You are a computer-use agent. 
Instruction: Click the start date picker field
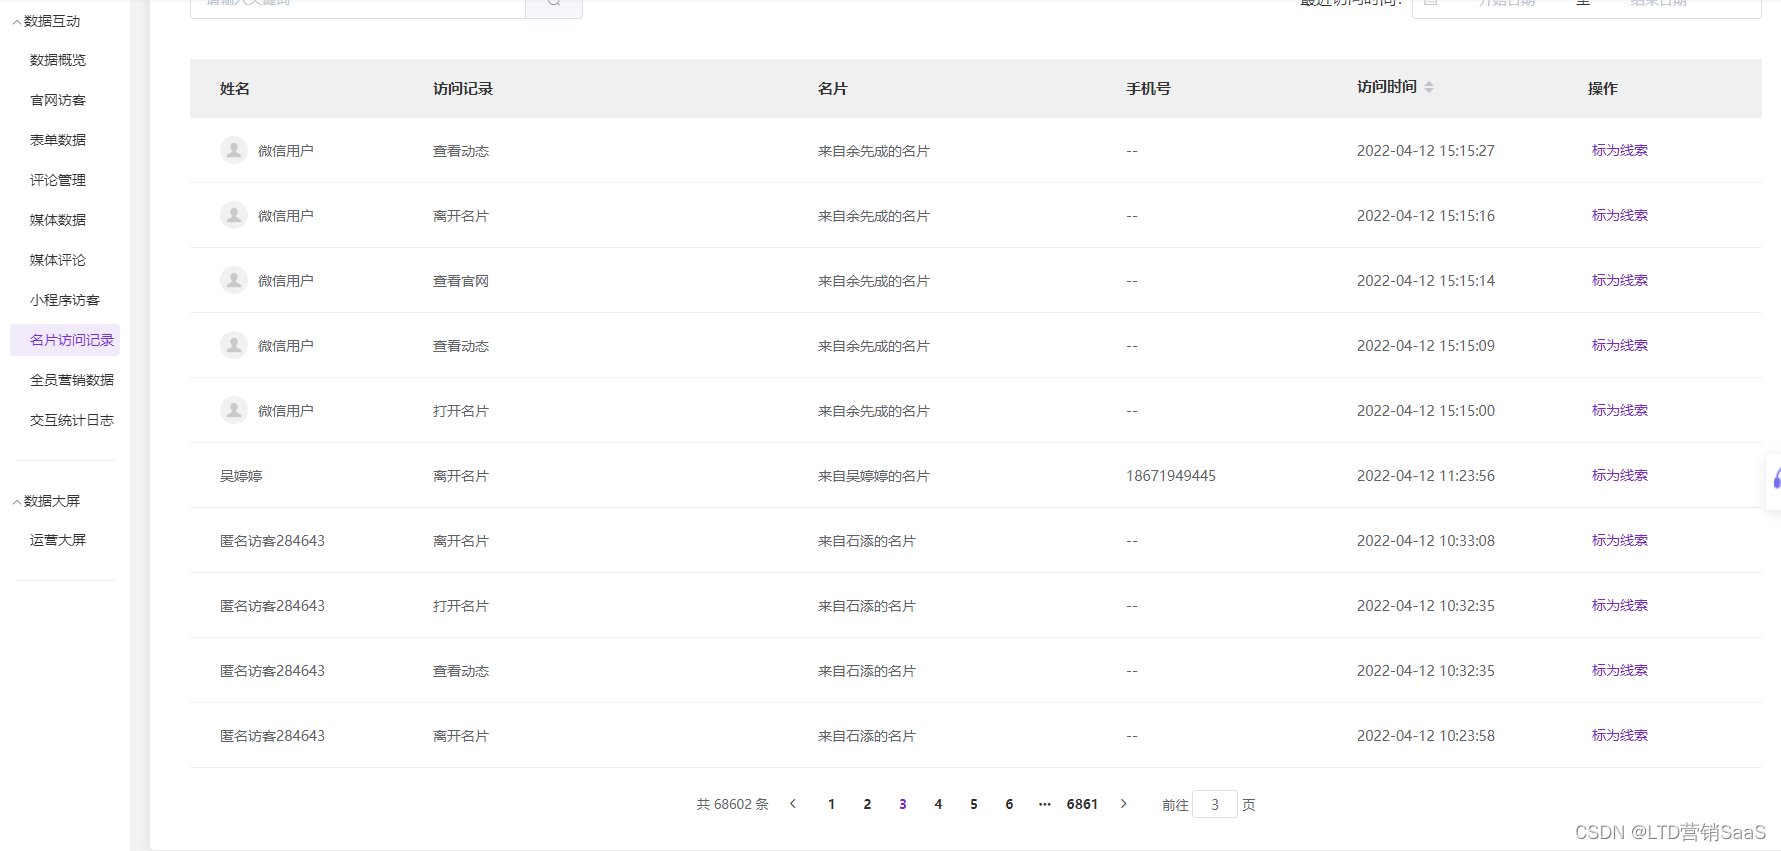[1506, 5]
